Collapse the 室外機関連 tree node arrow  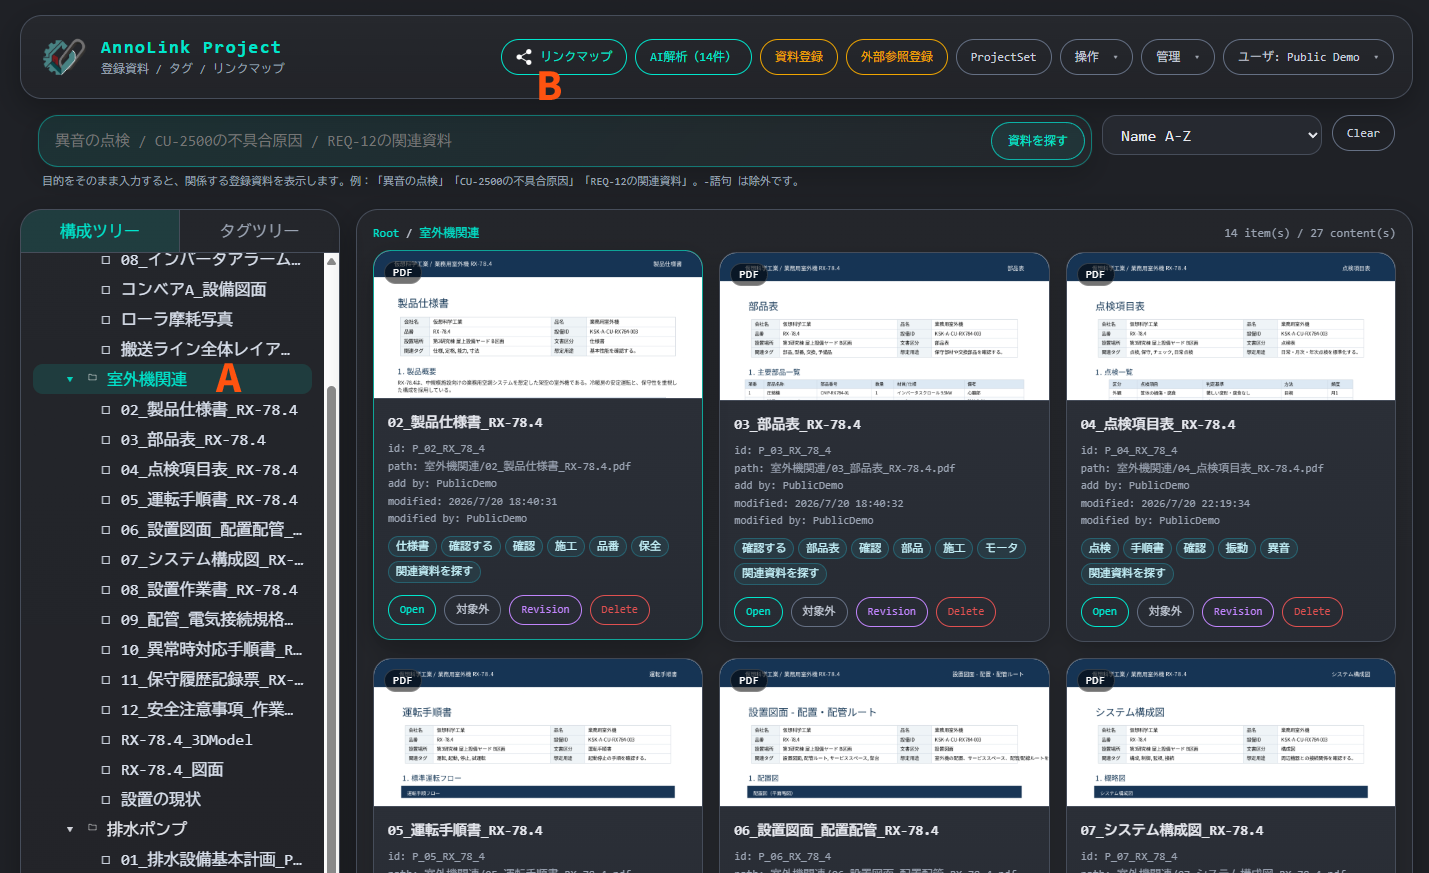tap(70, 379)
